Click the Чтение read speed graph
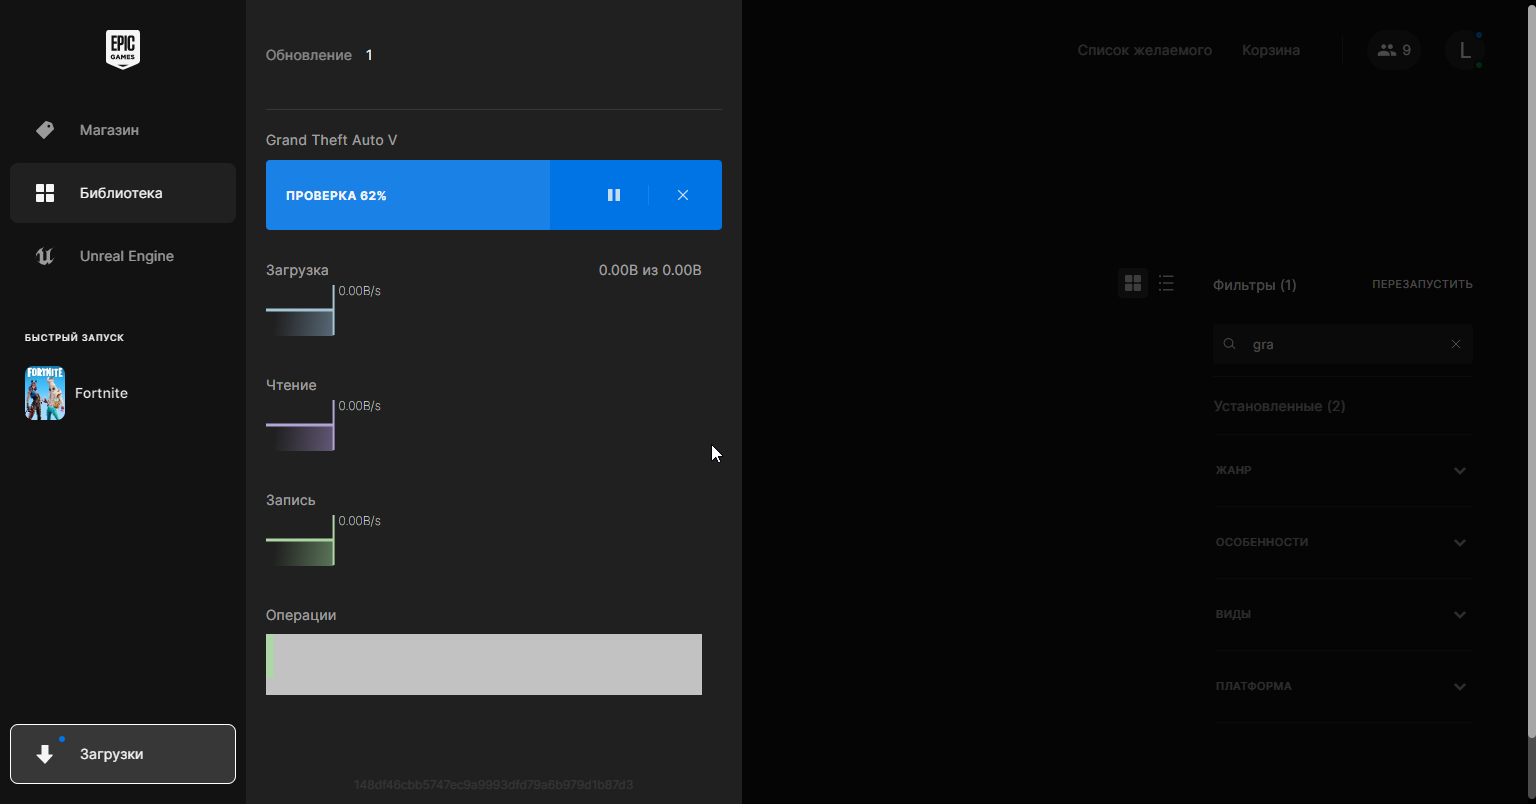The image size is (1536, 804). coord(300,425)
